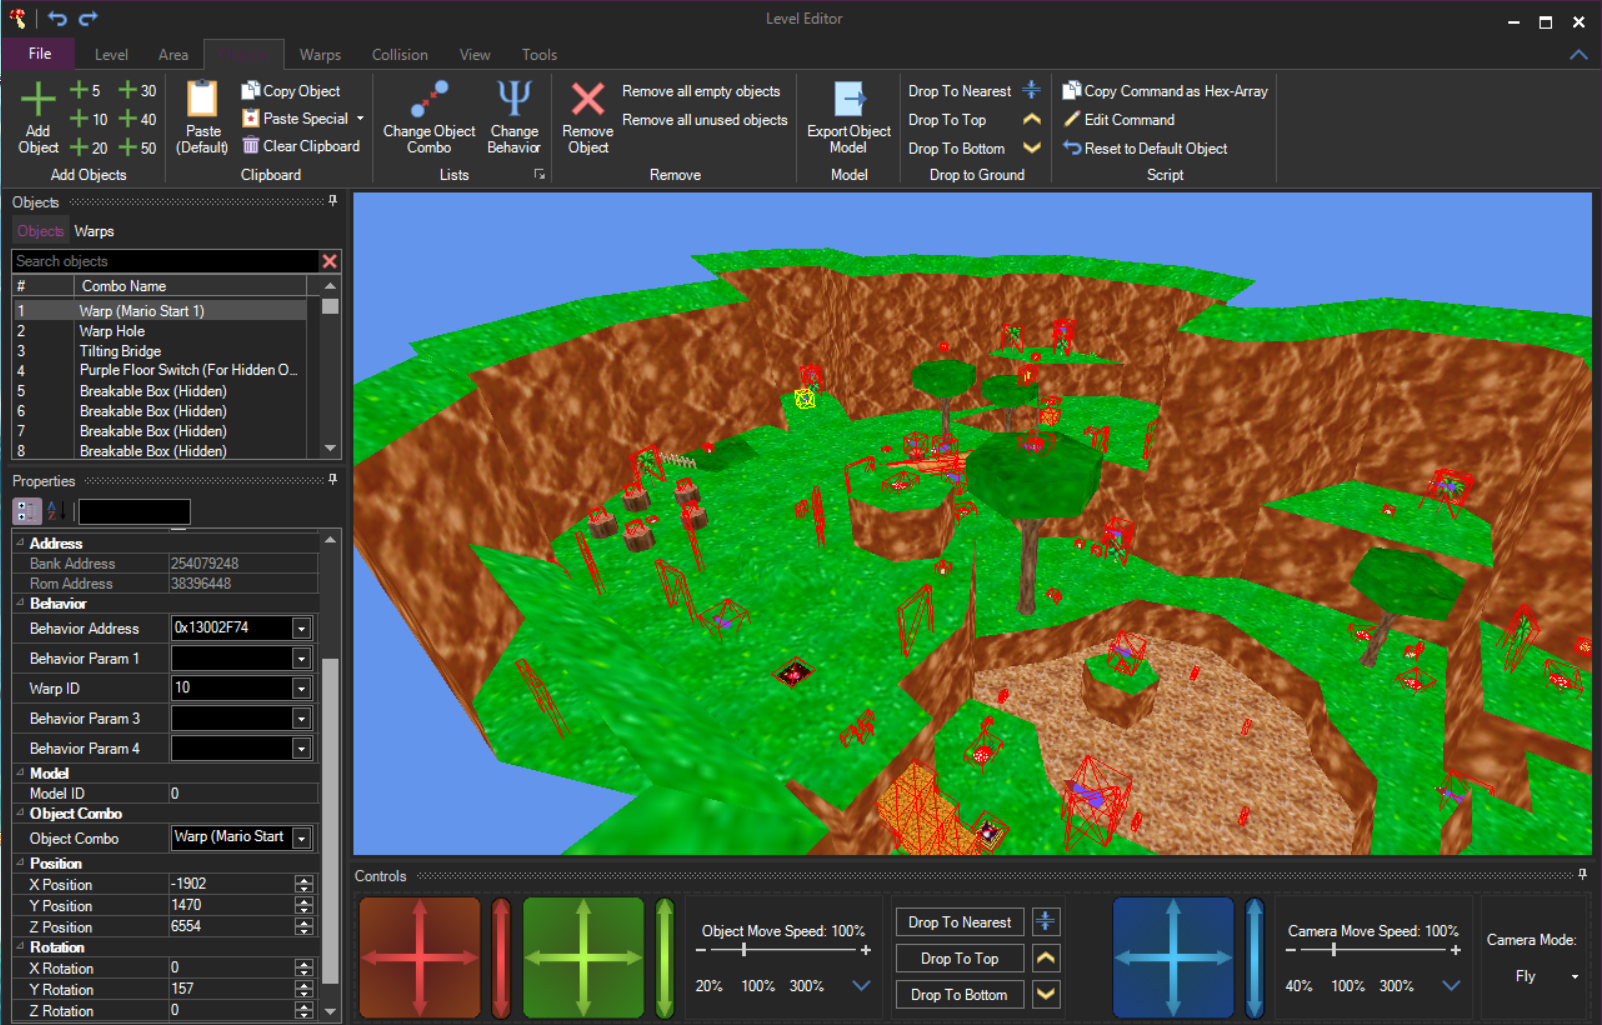Viewport: 1602px width, 1025px height.
Task: Click Remove all unused objects
Action: click(705, 120)
